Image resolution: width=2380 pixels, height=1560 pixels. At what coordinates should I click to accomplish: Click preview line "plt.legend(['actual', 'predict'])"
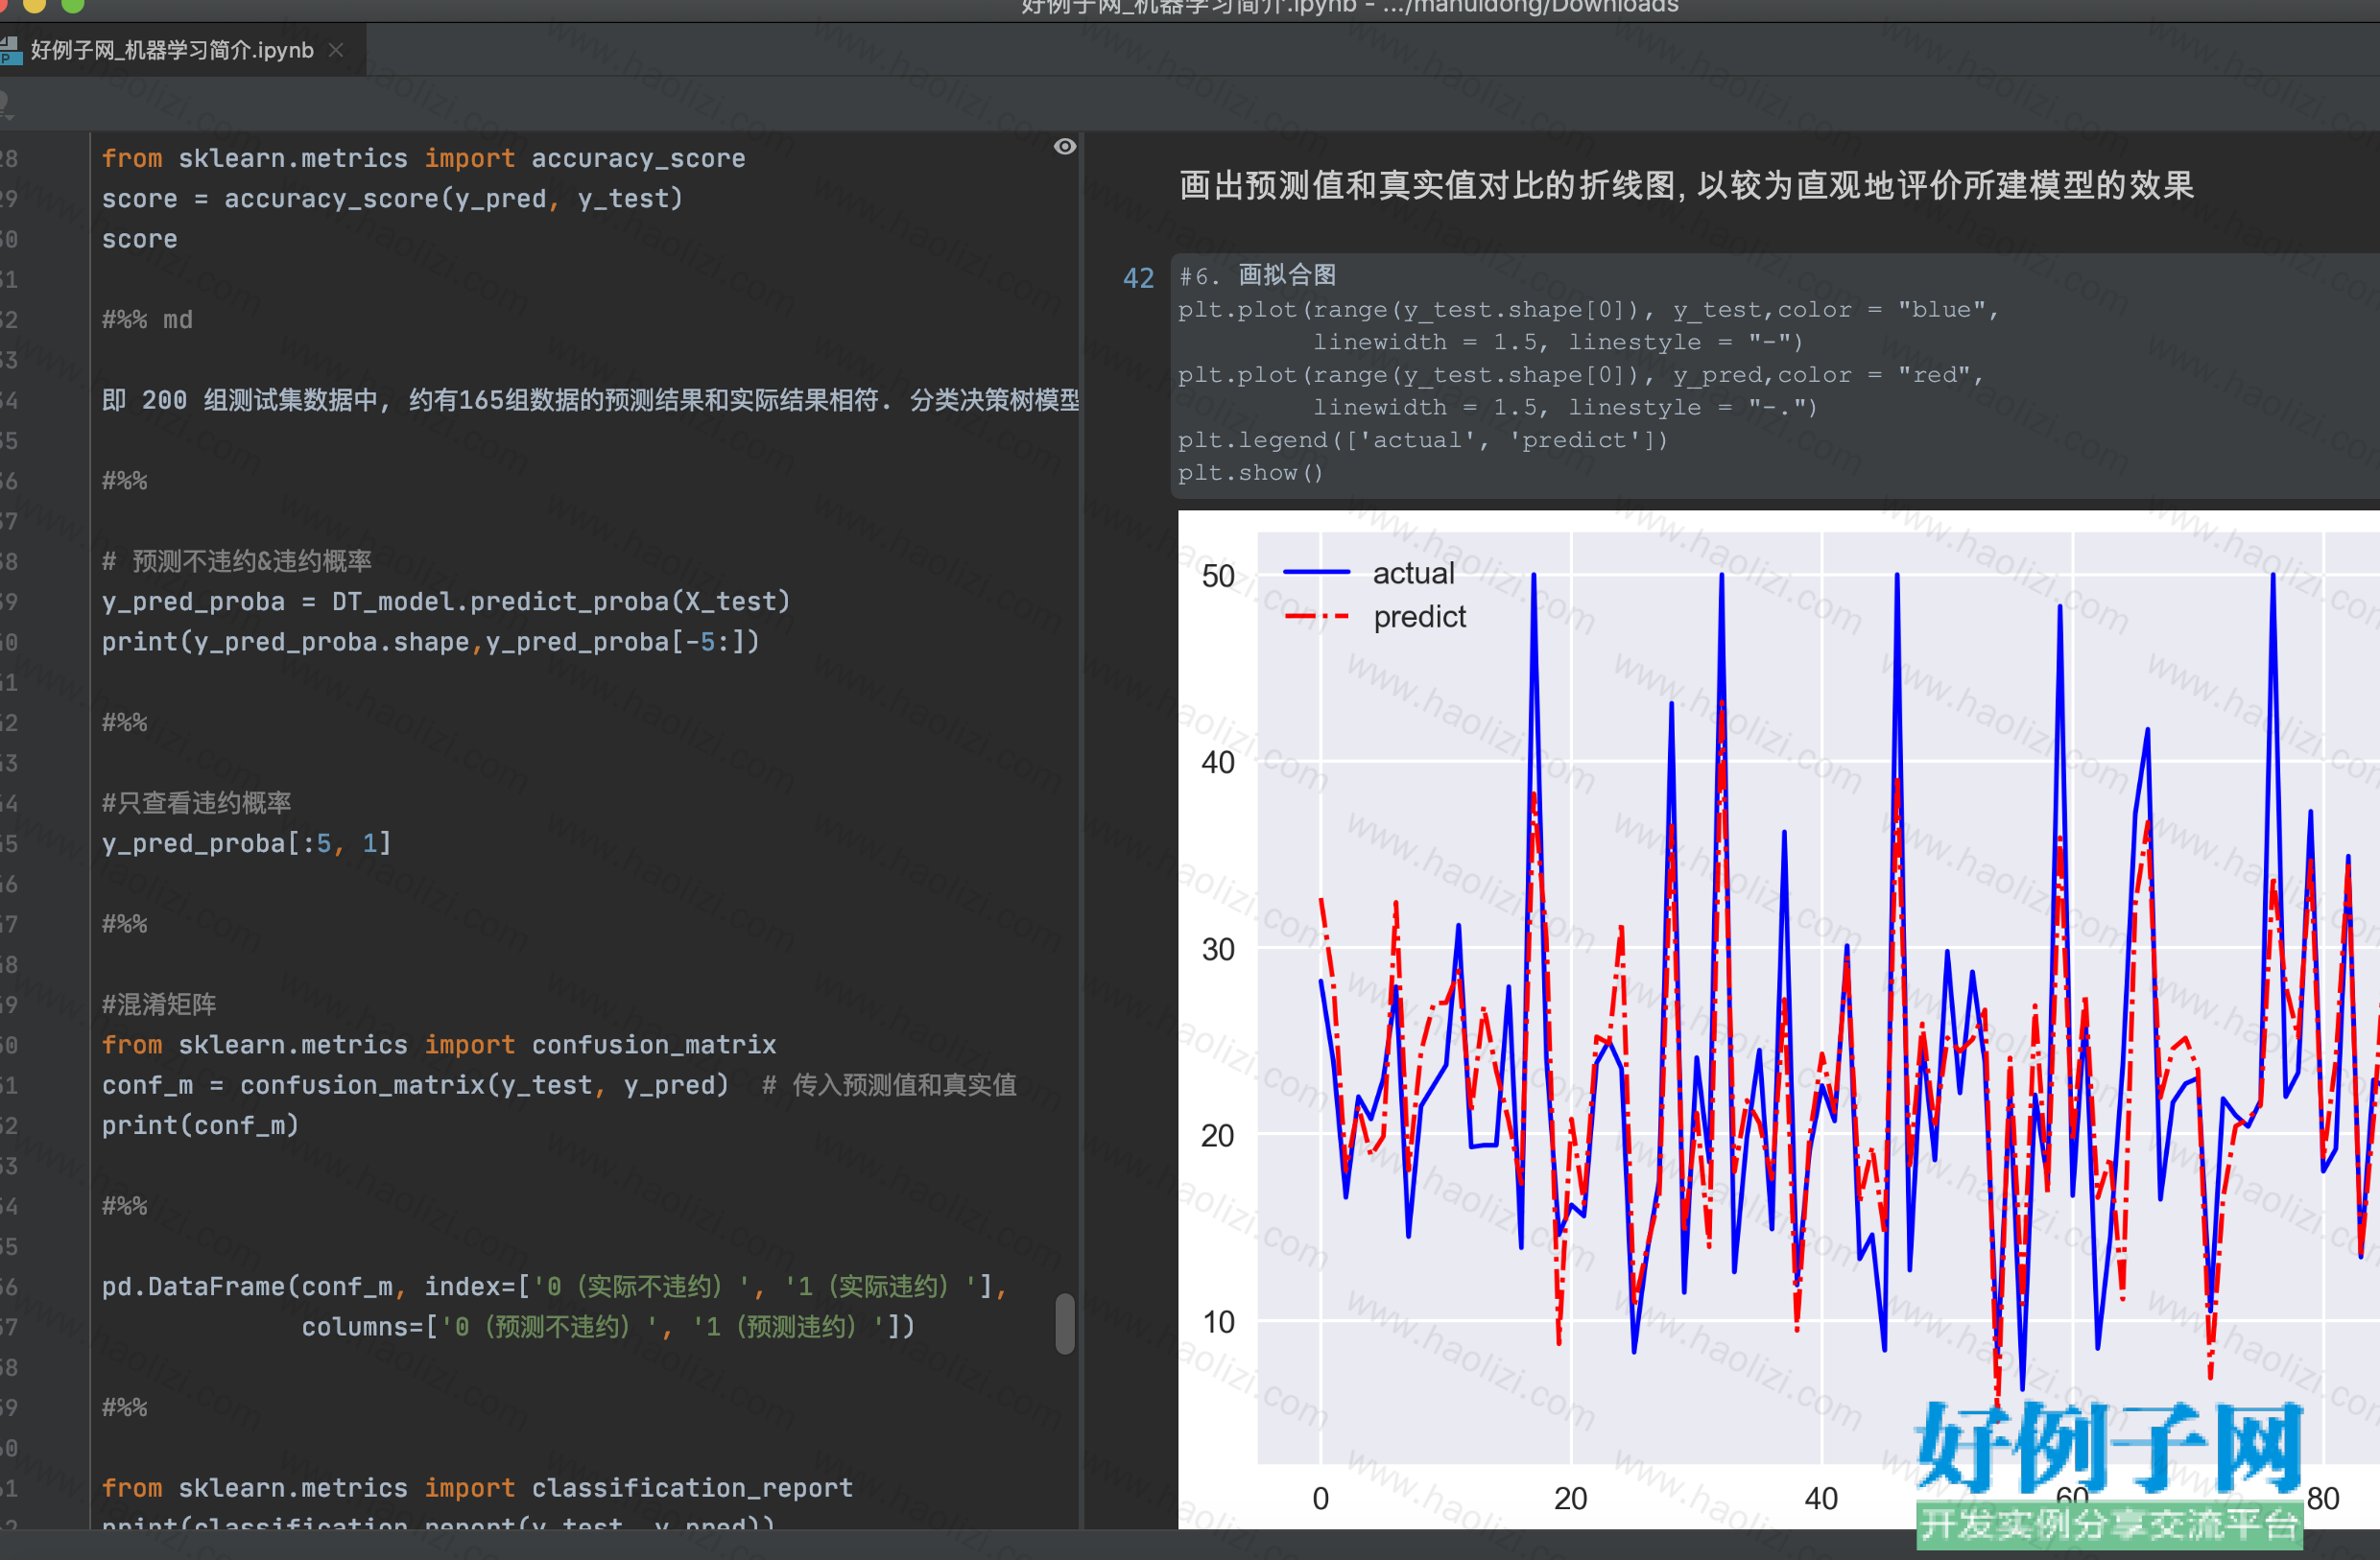point(1423,440)
